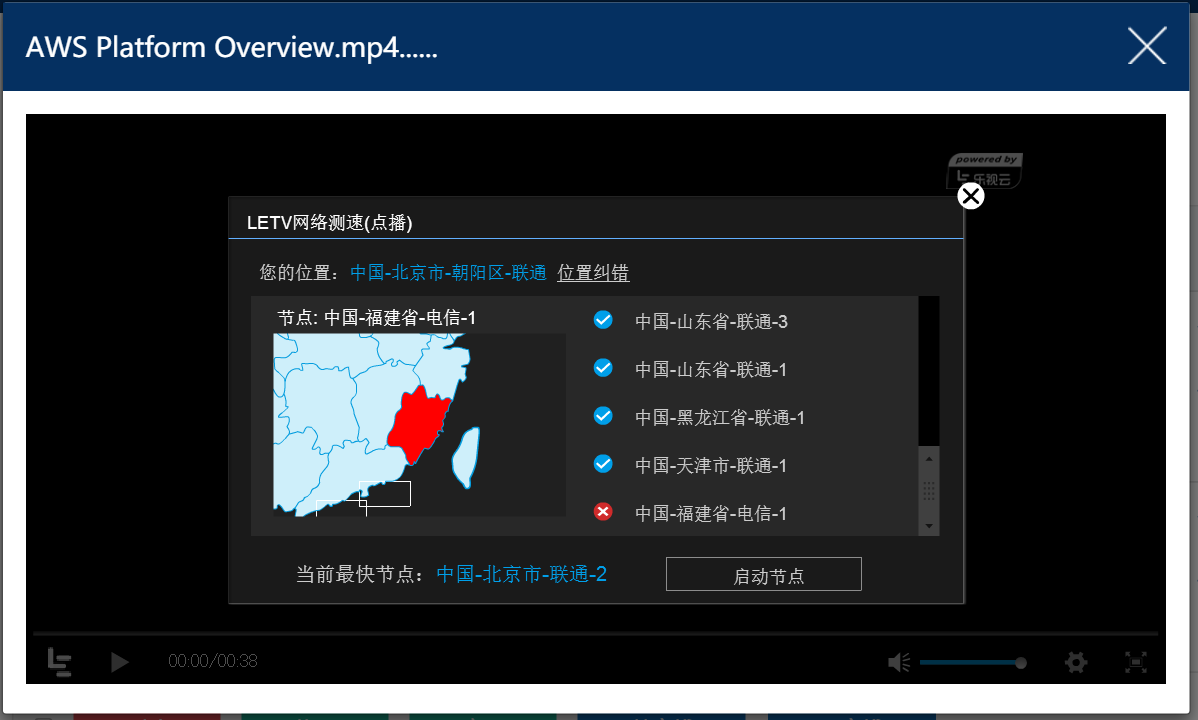Click the 启动节点 start node button
The width and height of the screenshot is (1198, 720).
[764, 574]
